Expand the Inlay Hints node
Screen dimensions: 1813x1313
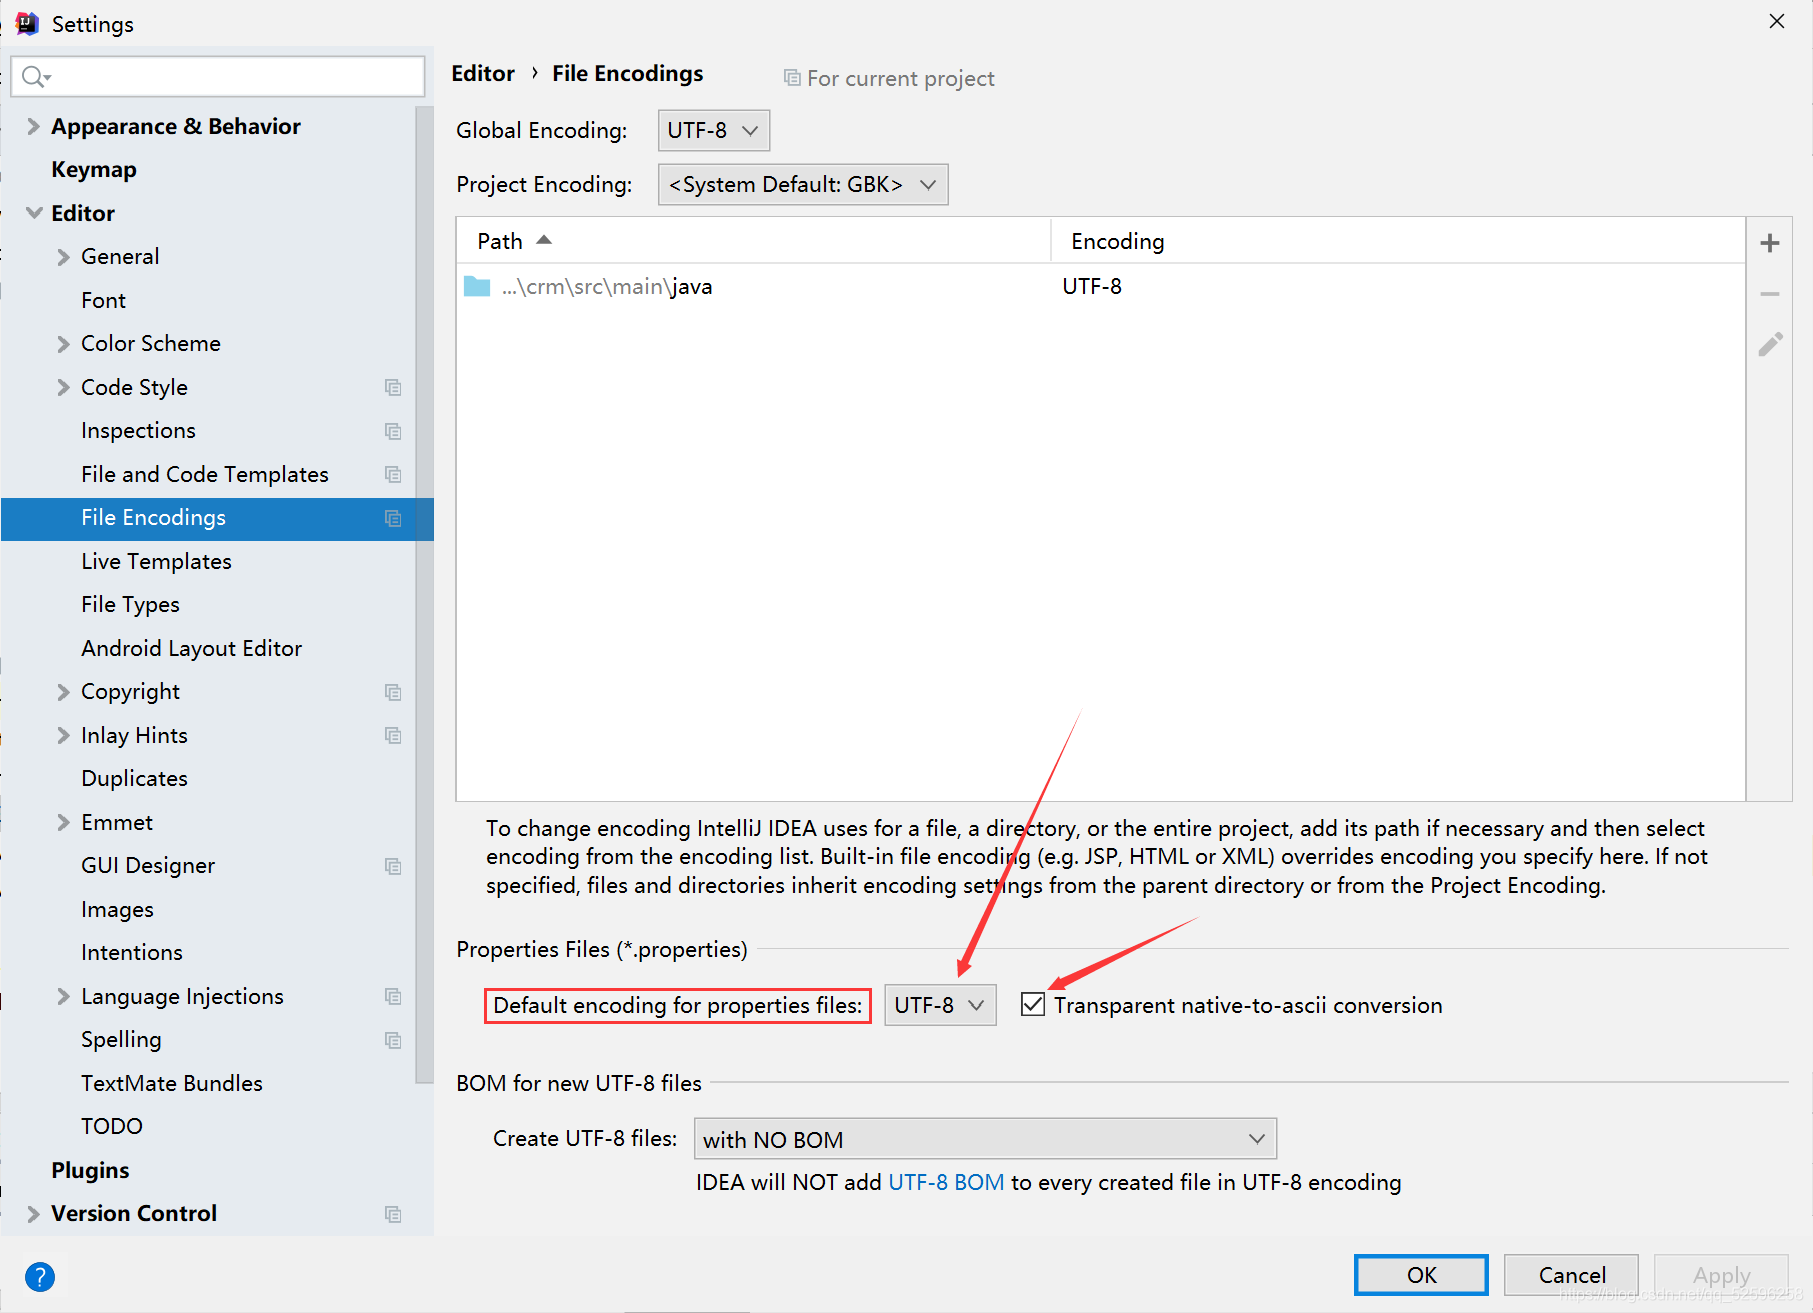63,736
